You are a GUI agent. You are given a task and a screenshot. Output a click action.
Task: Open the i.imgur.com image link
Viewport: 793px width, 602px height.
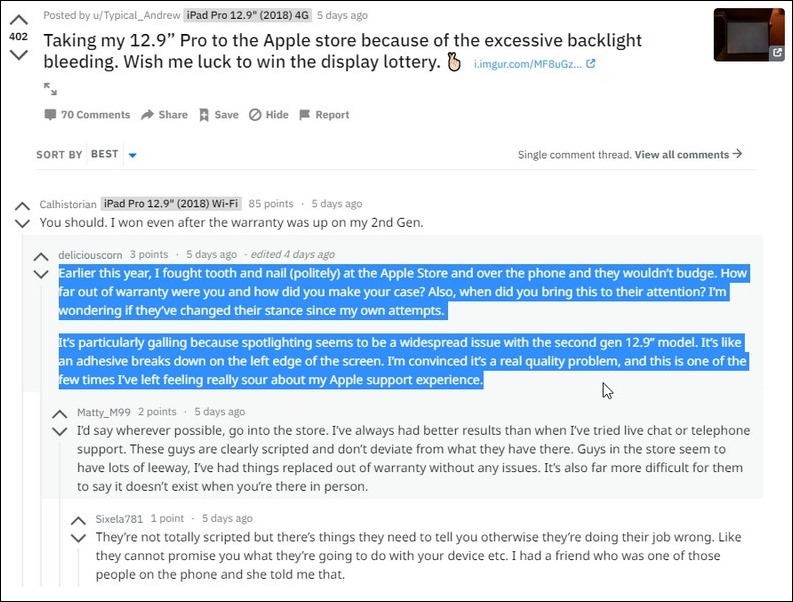pos(534,64)
